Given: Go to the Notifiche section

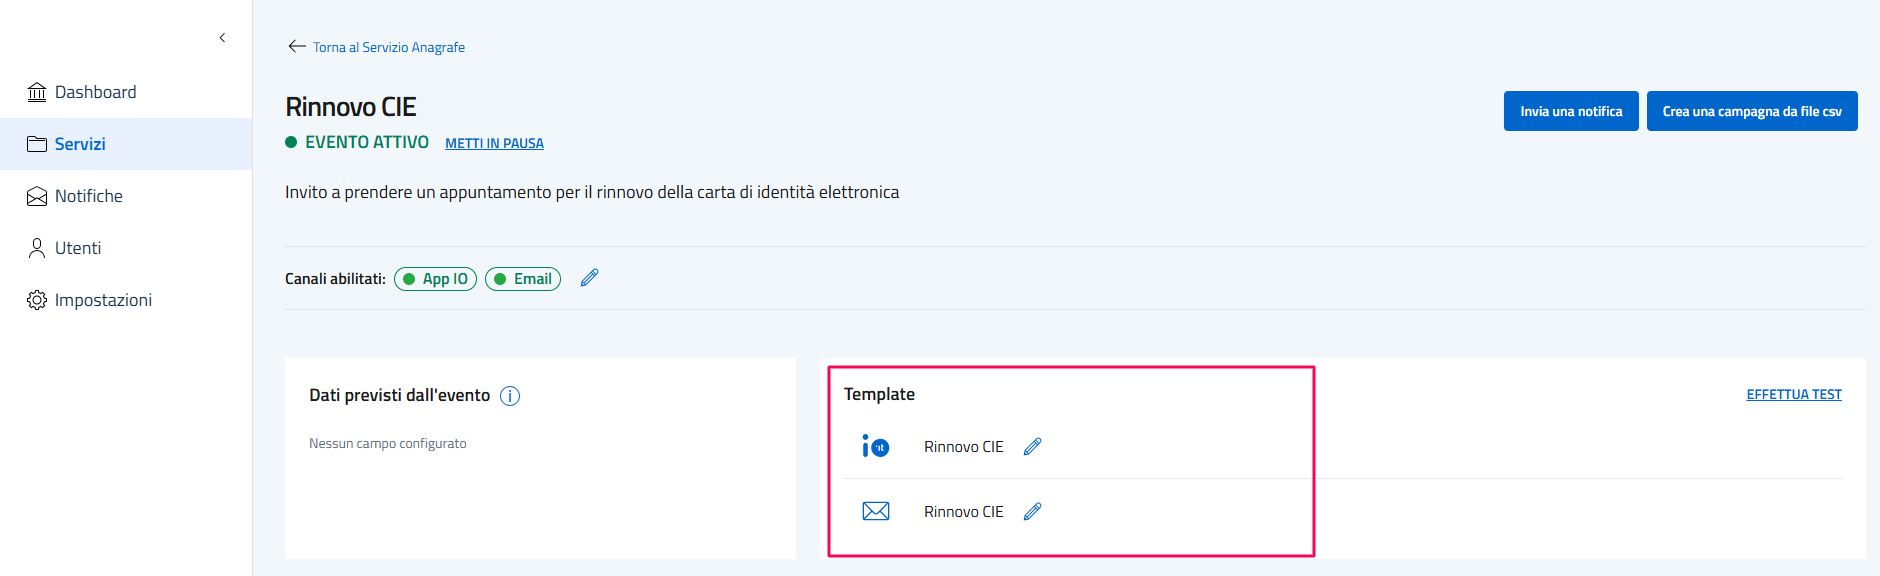Looking at the screenshot, I should [x=89, y=196].
